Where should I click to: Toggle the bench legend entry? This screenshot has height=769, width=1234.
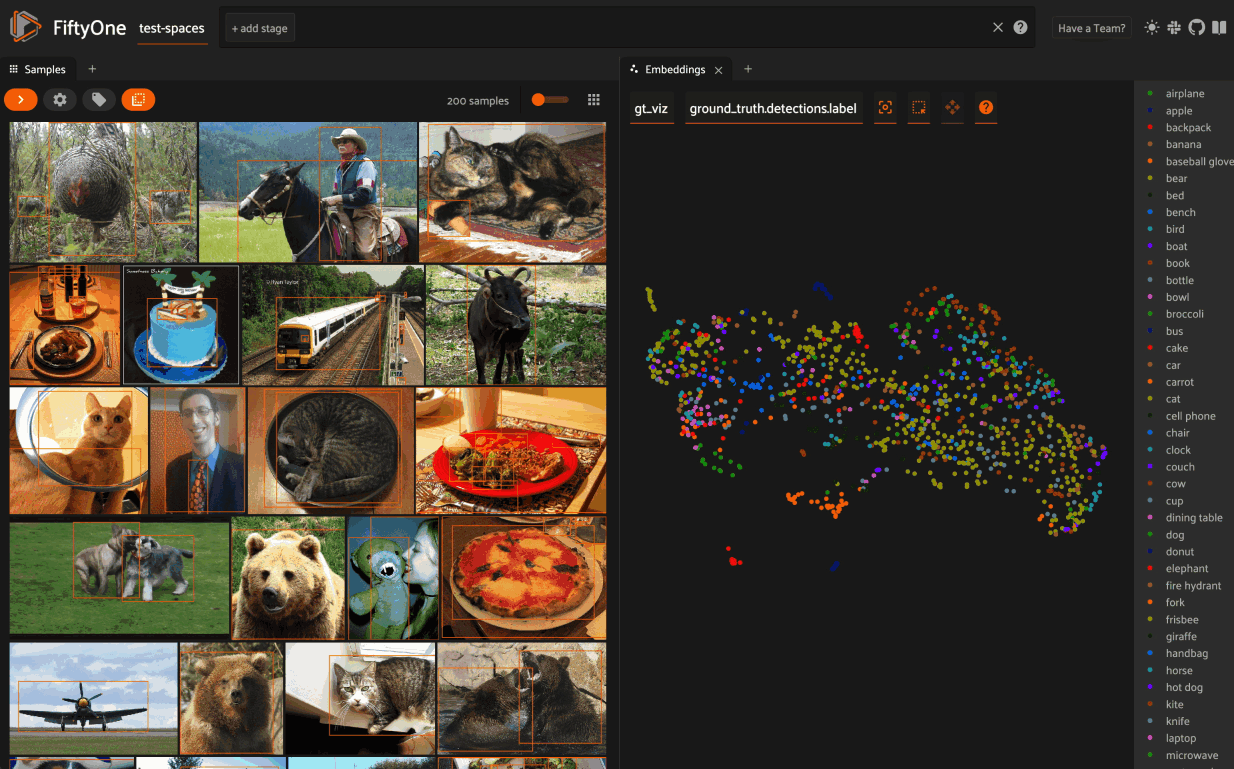pyautogui.click(x=1180, y=213)
